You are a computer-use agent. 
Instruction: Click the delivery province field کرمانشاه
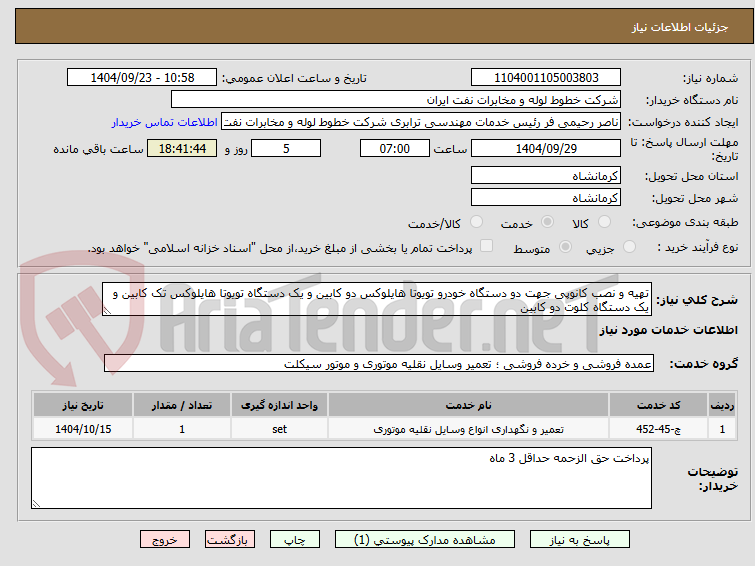[x=546, y=176]
